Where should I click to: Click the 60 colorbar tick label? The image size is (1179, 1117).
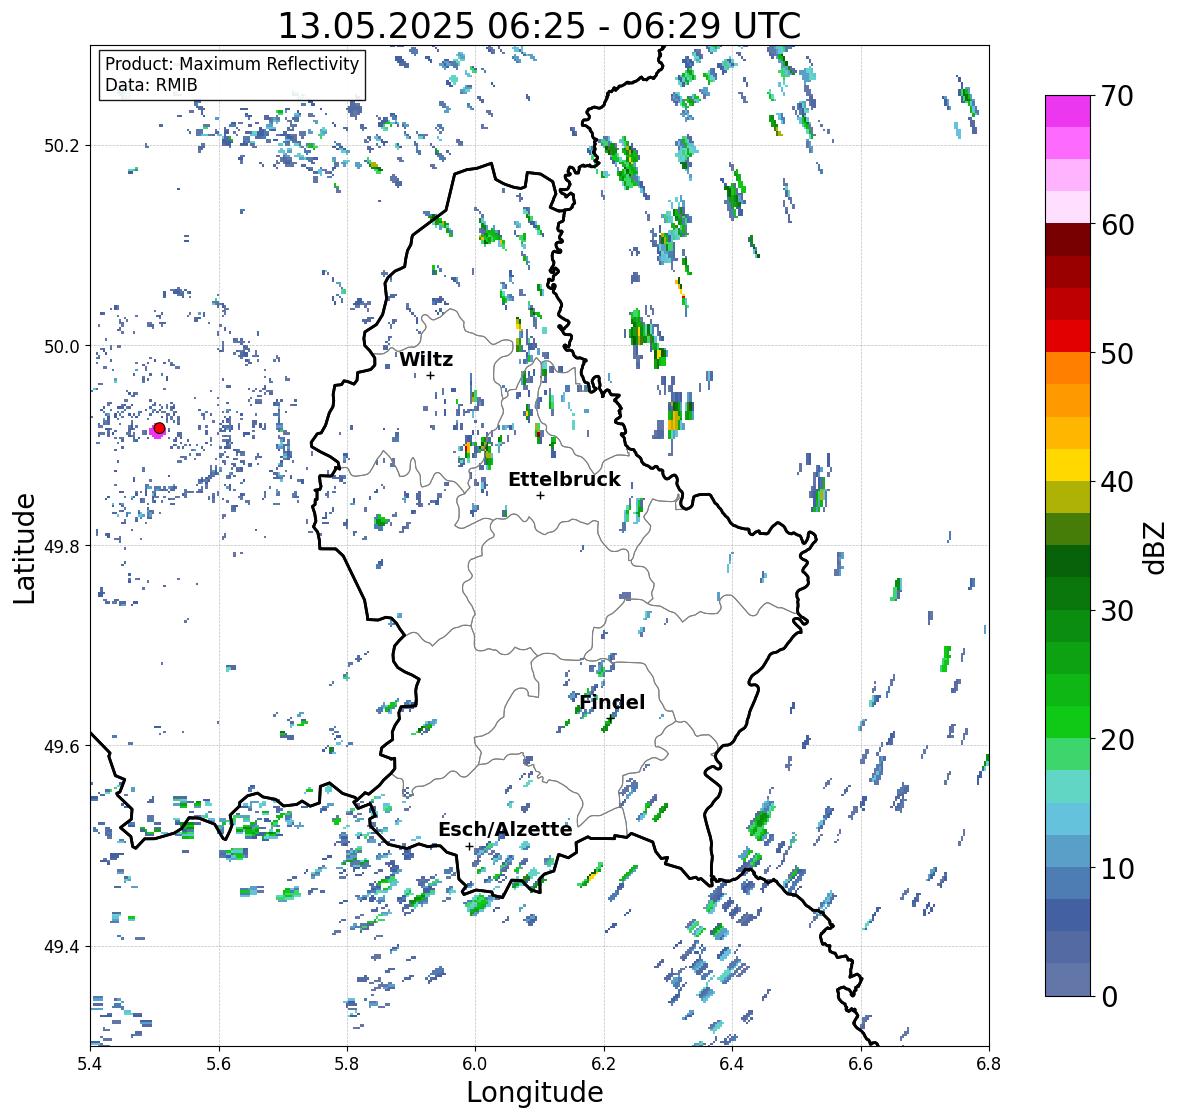pyautogui.click(x=1117, y=225)
